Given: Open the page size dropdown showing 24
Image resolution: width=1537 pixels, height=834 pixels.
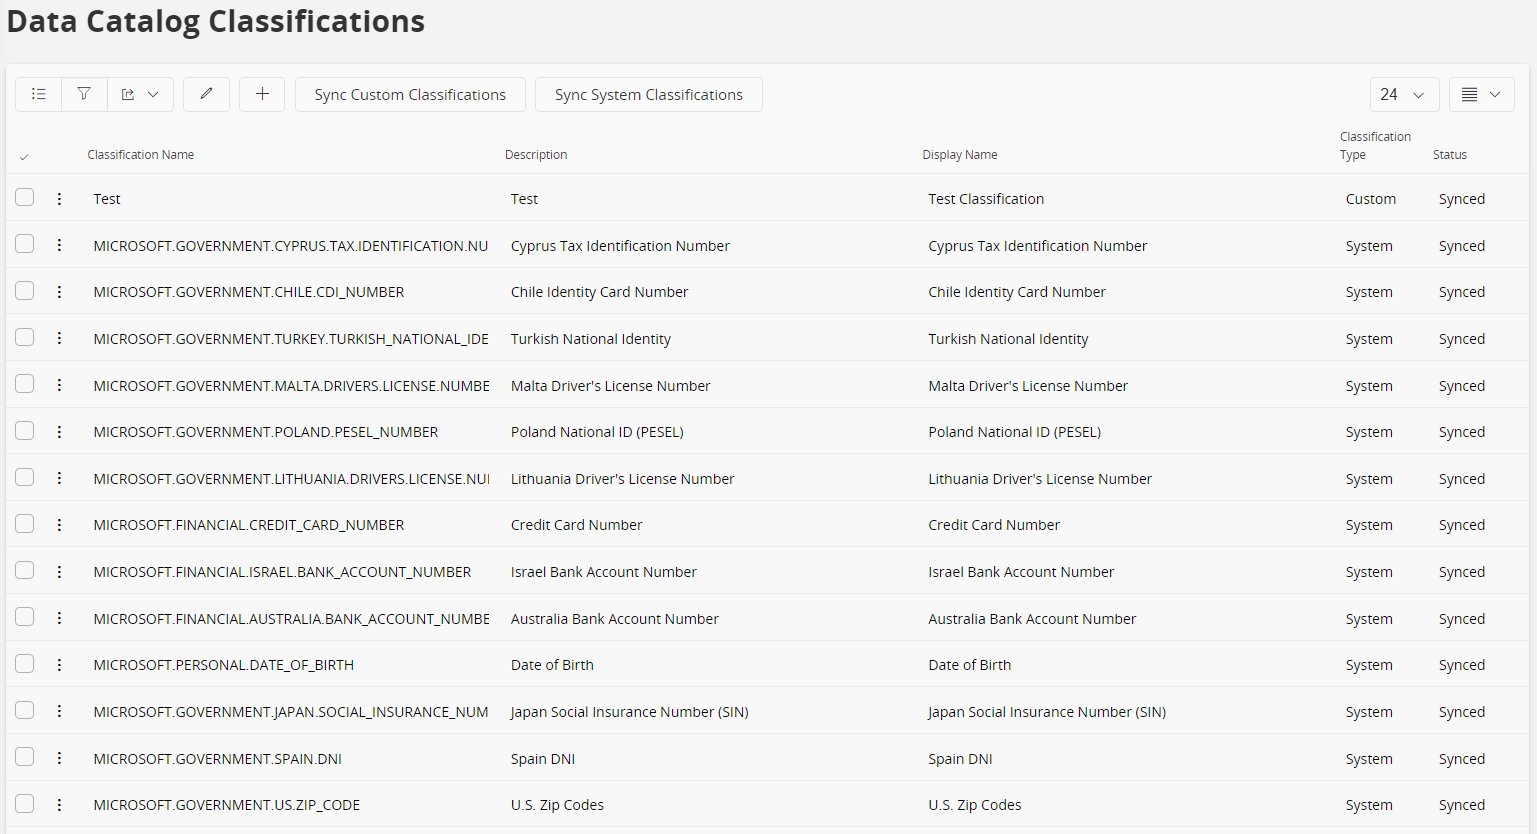Looking at the screenshot, I should tap(1404, 94).
